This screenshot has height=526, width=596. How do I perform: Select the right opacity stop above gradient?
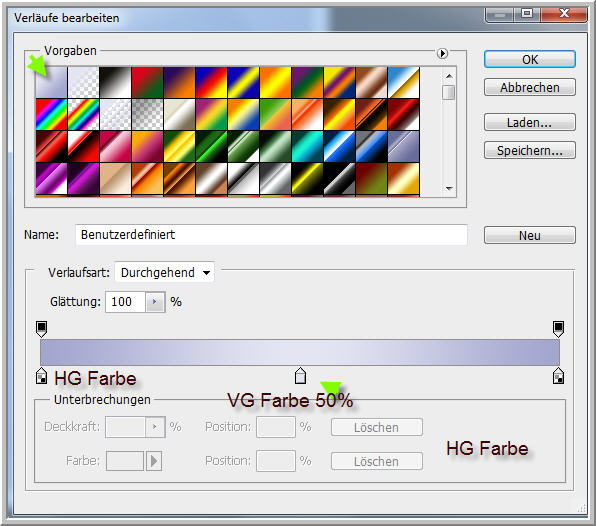point(558,329)
